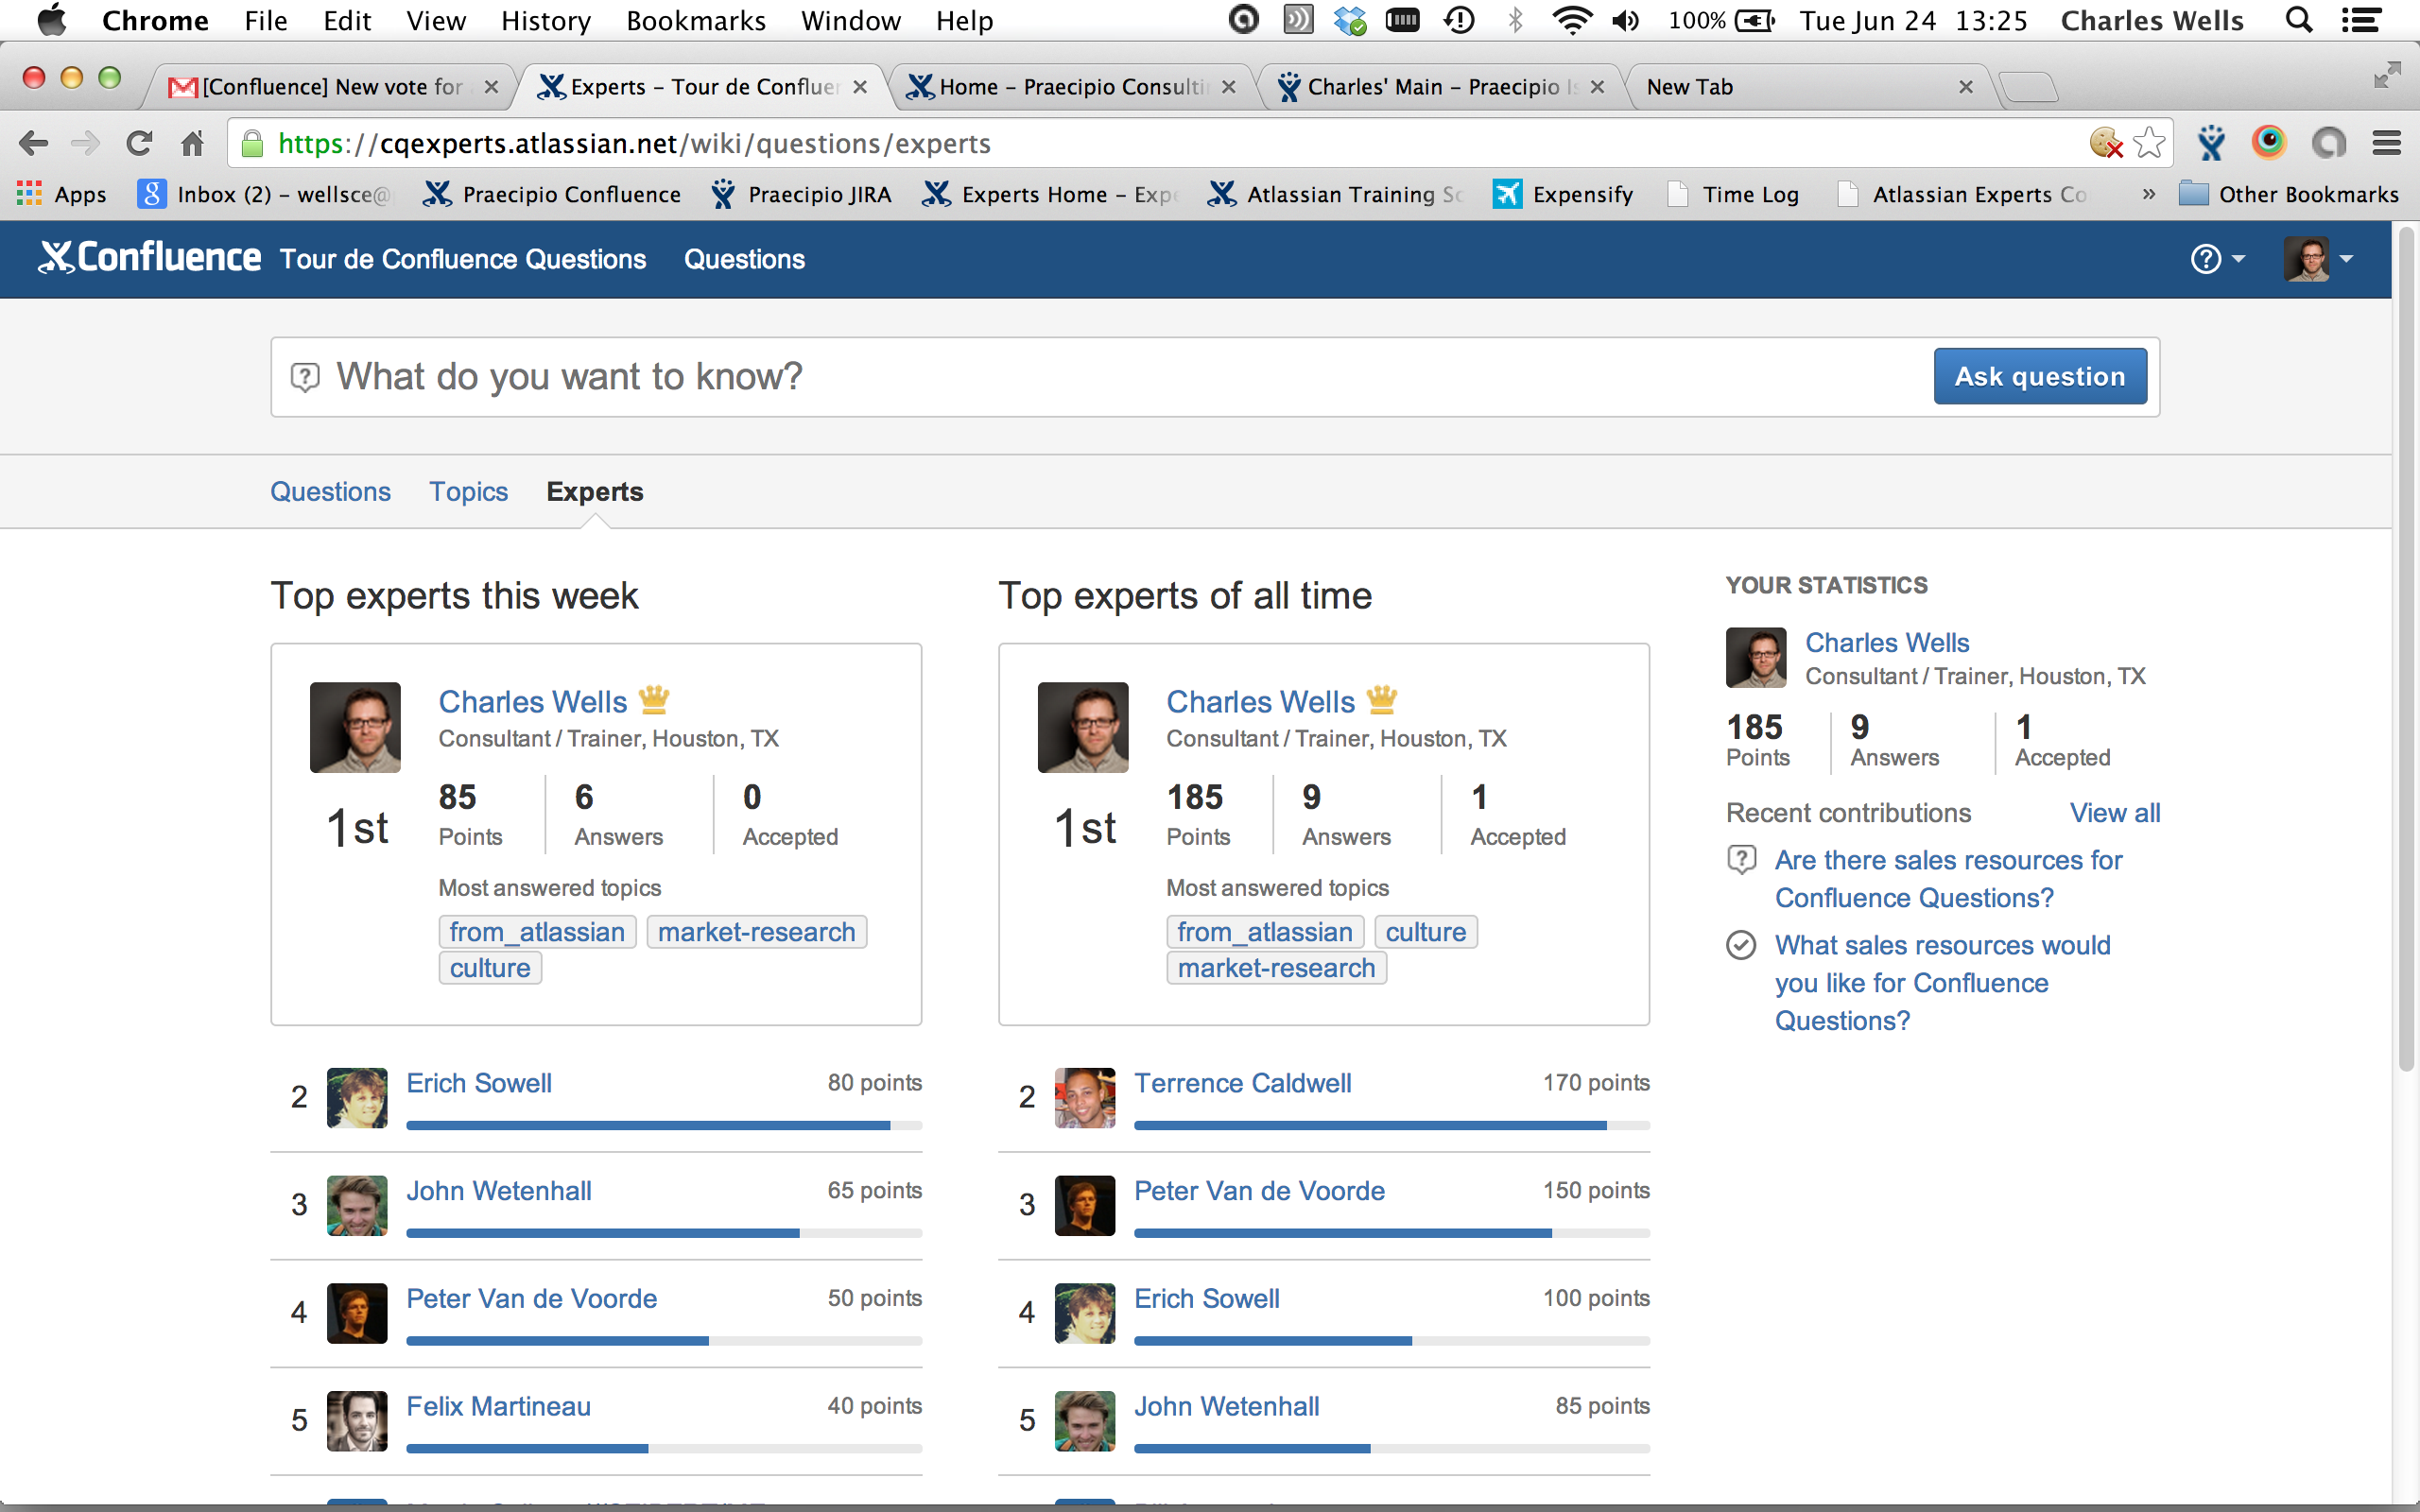Click the volume icon in menu bar
Image resolution: width=2420 pixels, height=1512 pixels.
(1626, 20)
